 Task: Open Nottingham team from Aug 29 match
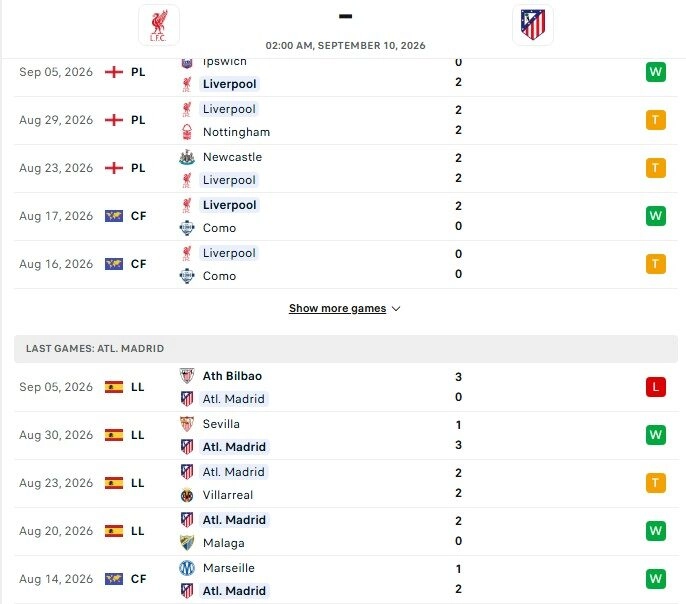pos(236,132)
